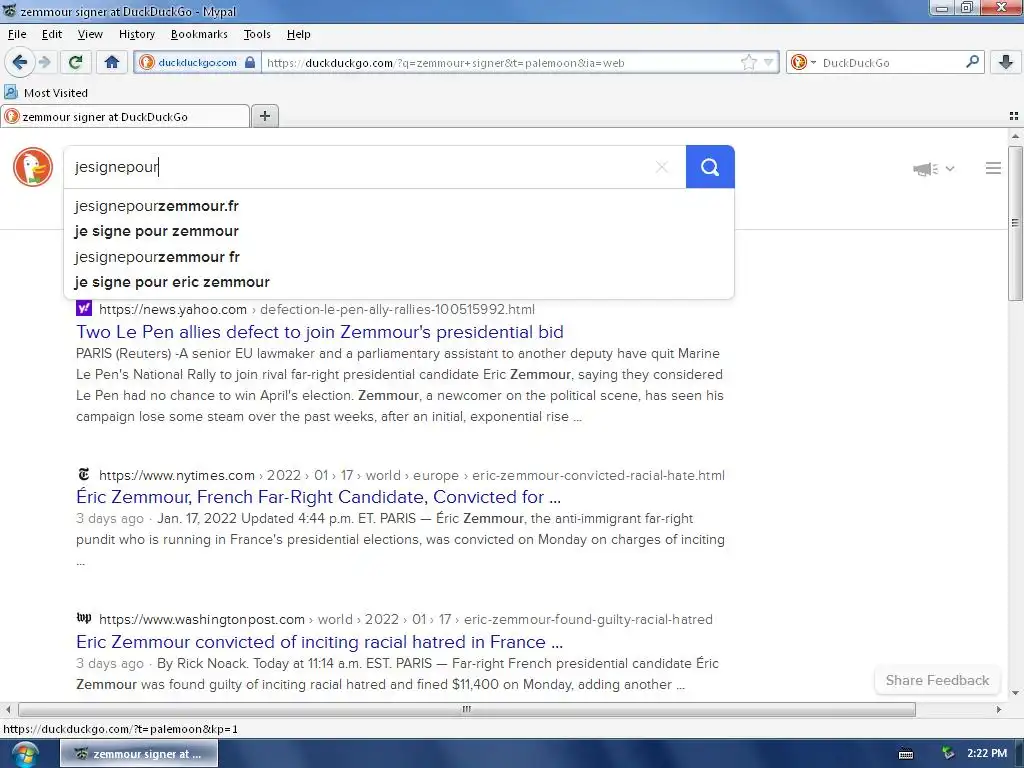Open the Most Visited bookmarks folder

click(x=46, y=93)
